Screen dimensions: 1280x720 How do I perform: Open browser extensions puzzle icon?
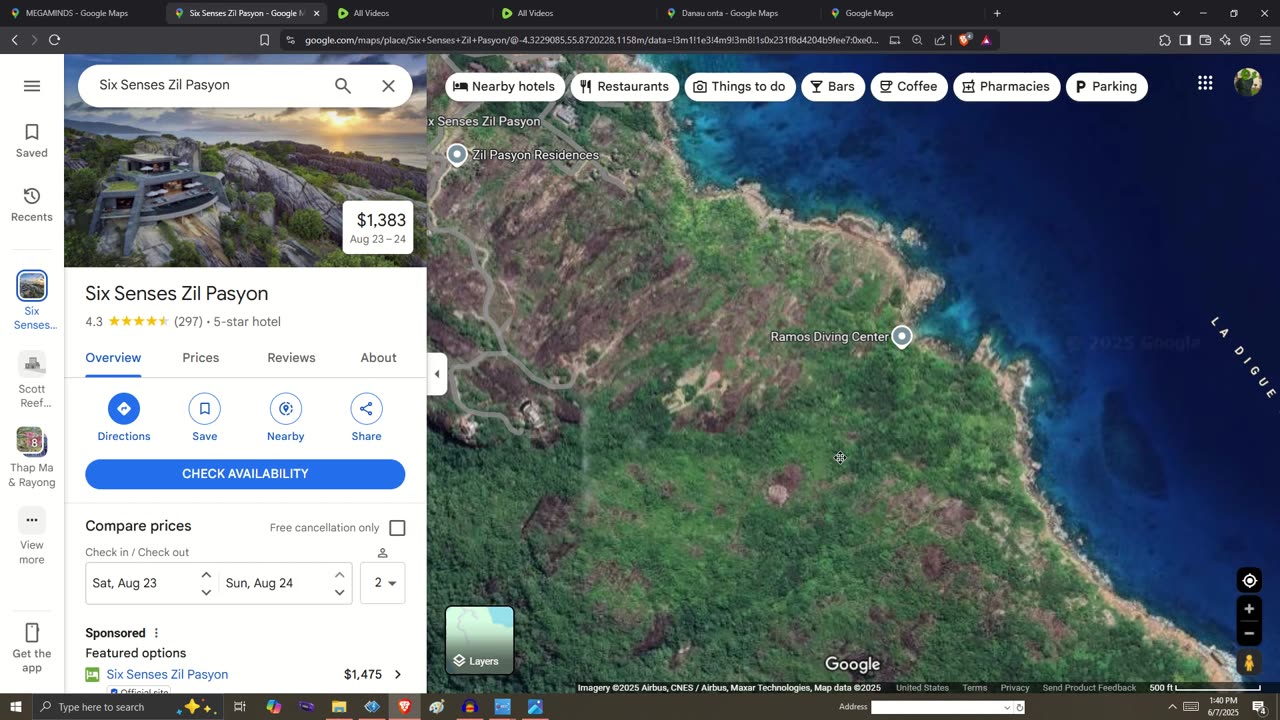point(1165,40)
